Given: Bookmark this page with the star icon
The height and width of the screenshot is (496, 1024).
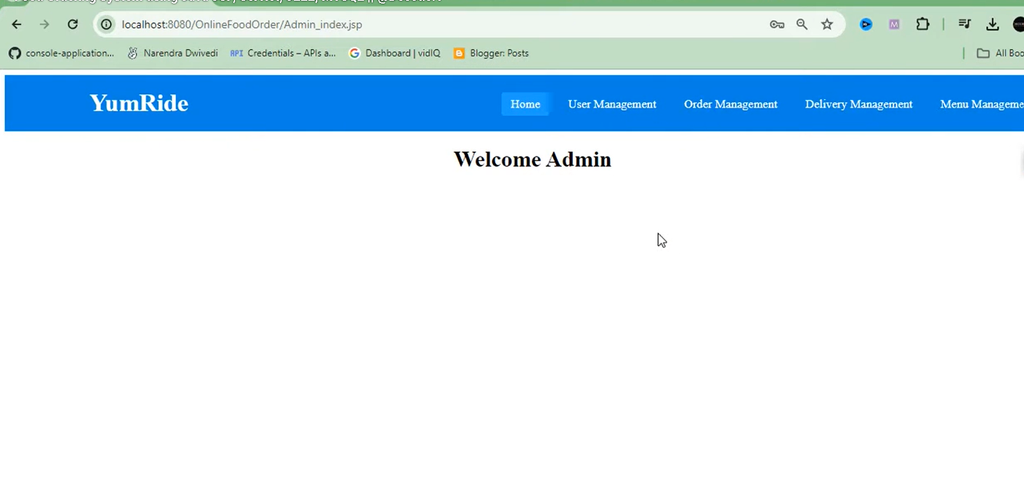Looking at the screenshot, I should click(x=827, y=24).
